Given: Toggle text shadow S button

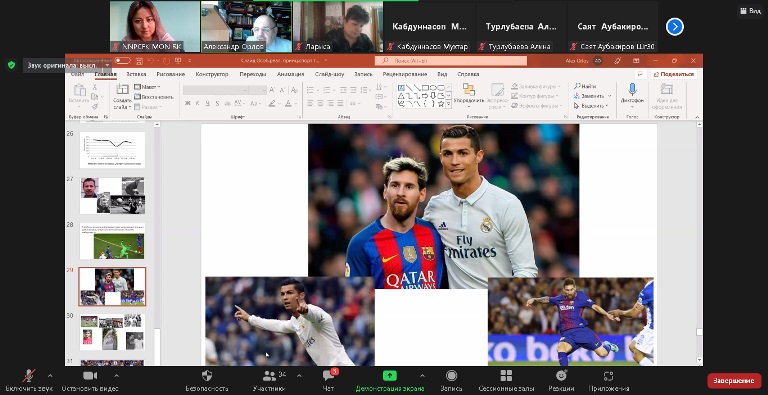Looking at the screenshot, I should 217,103.
